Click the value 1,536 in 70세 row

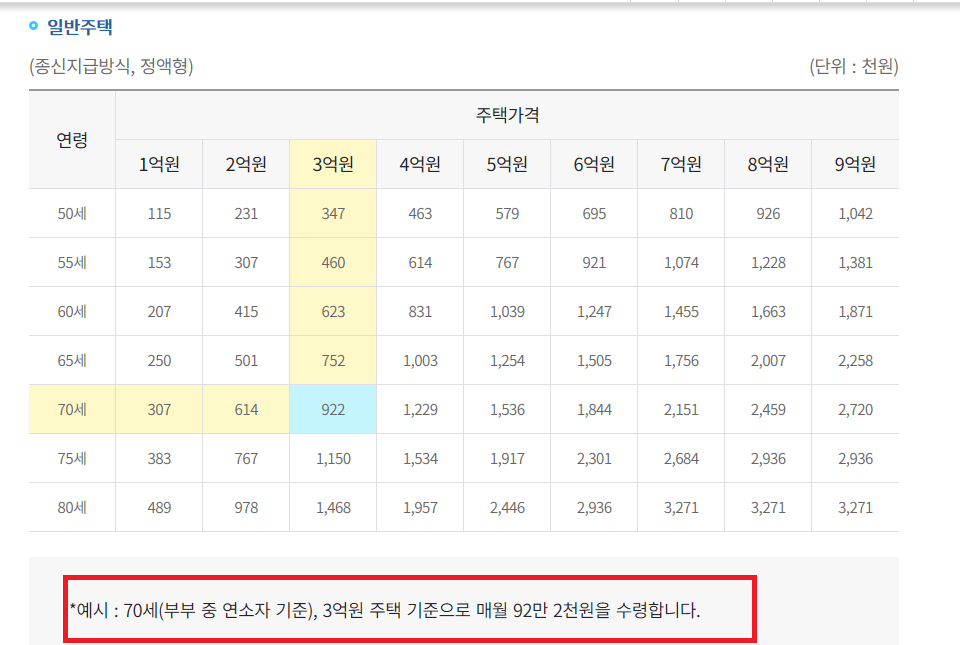(507, 409)
